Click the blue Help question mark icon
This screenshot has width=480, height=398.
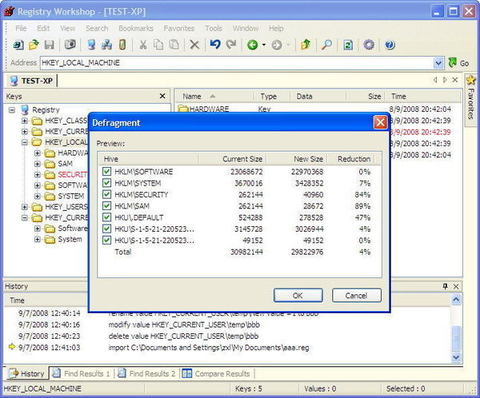(390, 44)
